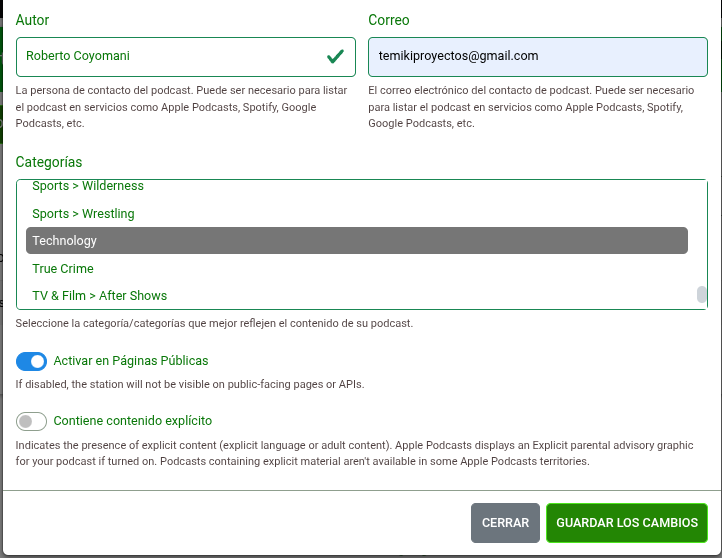Save with the Guardar los Cambios button

[626, 523]
